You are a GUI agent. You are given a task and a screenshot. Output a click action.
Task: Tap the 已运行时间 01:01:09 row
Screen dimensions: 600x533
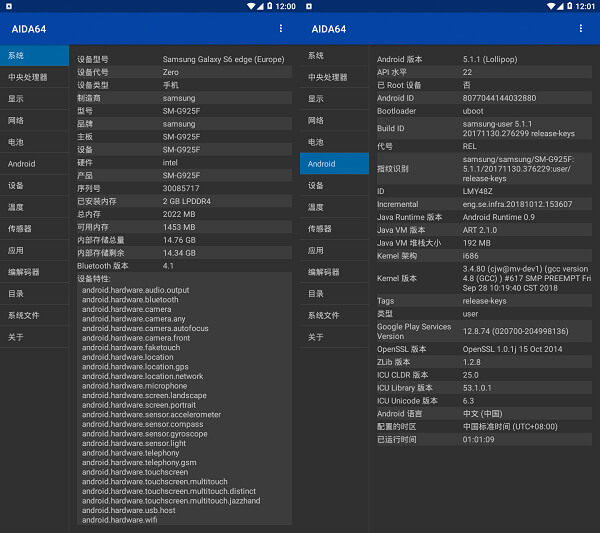click(x=484, y=439)
